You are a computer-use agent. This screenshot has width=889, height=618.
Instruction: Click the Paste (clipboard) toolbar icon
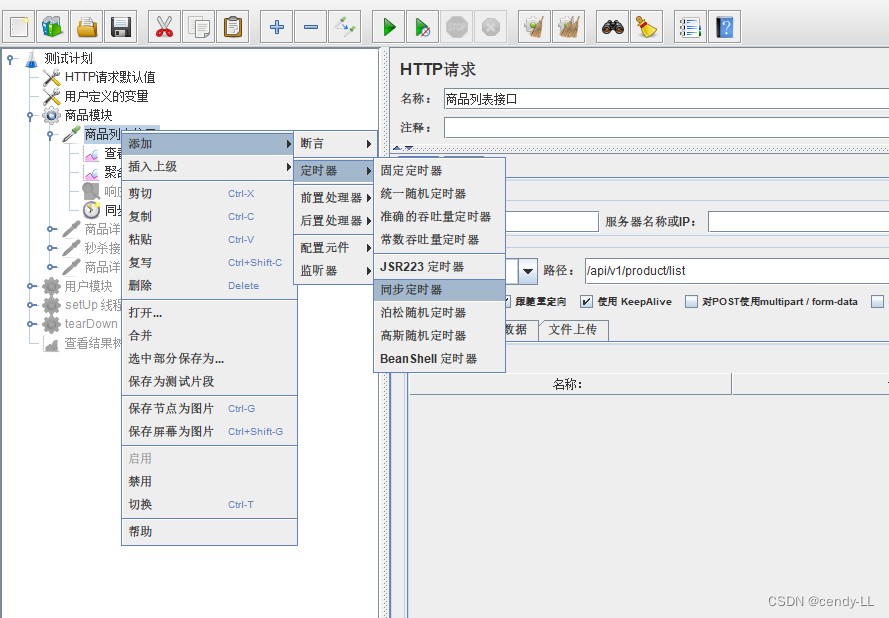click(233, 26)
